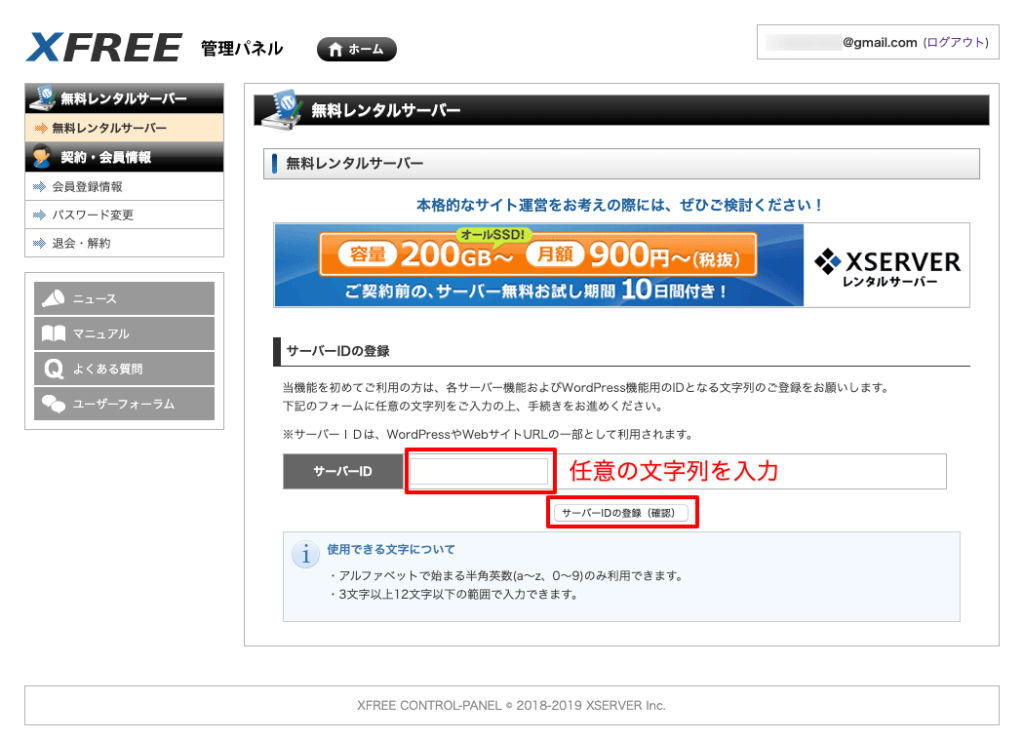Viewport: 1024px width, 742px height.
Task: Click the 契約・会員情報 sidebar header
Action: 124,157
